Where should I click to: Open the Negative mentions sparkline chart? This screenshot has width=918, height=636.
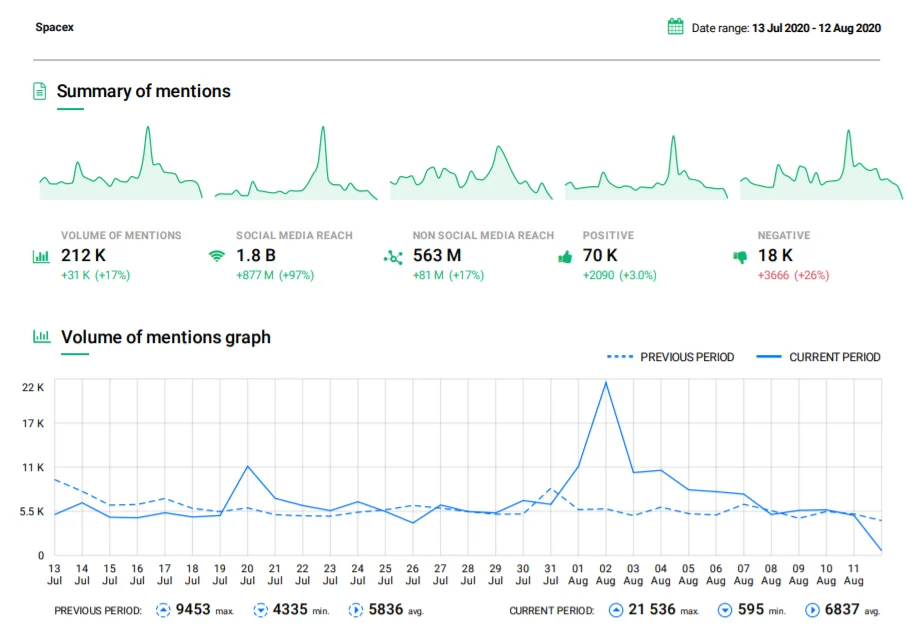pos(821,165)
